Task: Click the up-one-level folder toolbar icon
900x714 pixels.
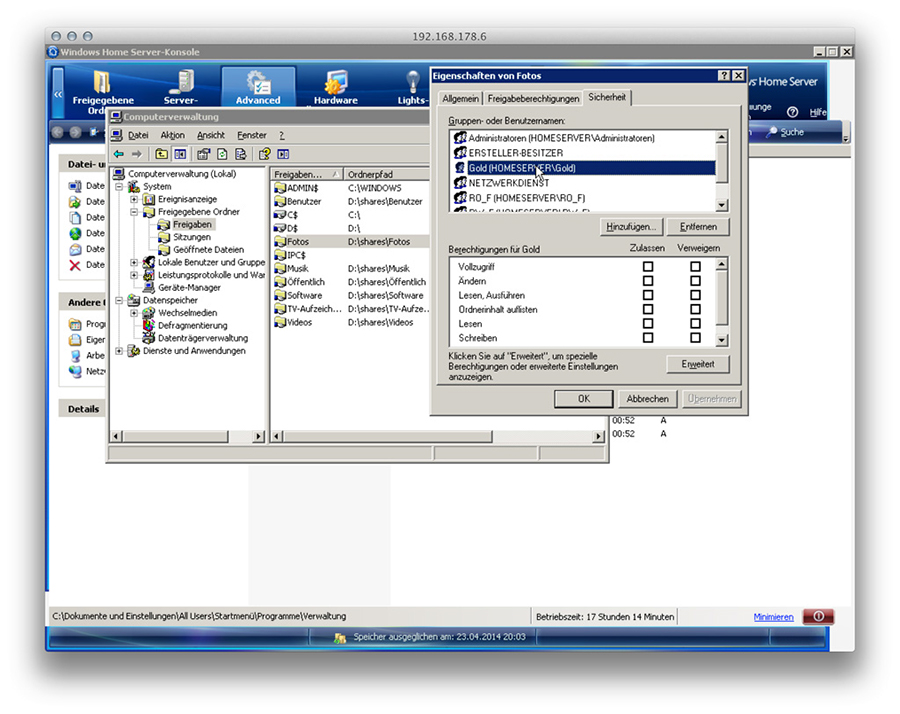Action: [161, 154]
